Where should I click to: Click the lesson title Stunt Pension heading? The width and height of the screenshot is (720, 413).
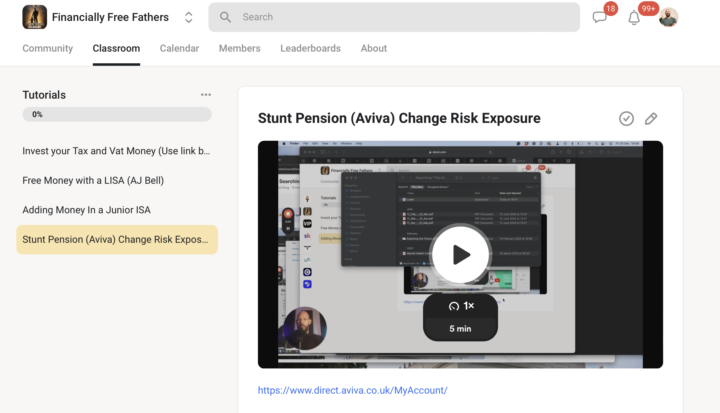[399, 118]
